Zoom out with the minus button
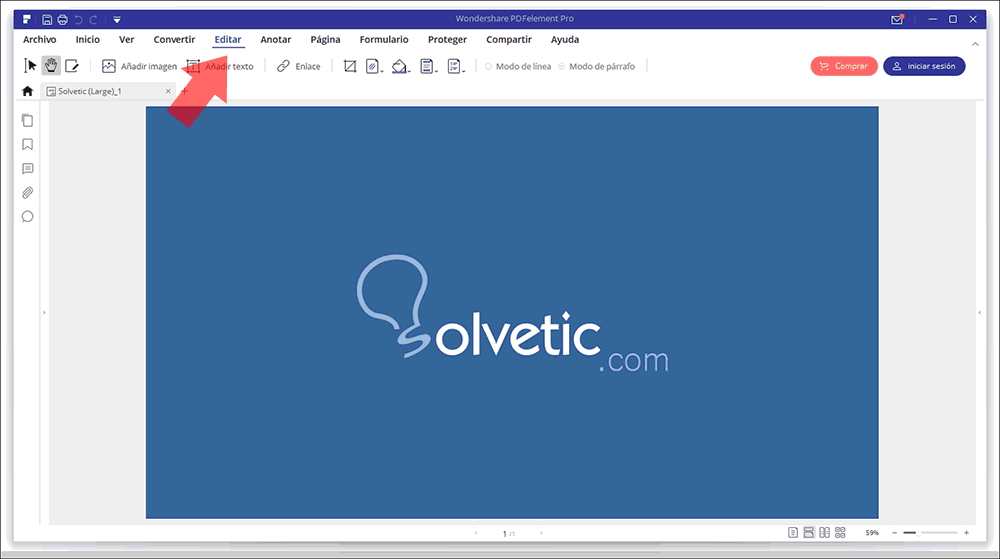1000x559 pixels. 894,533
